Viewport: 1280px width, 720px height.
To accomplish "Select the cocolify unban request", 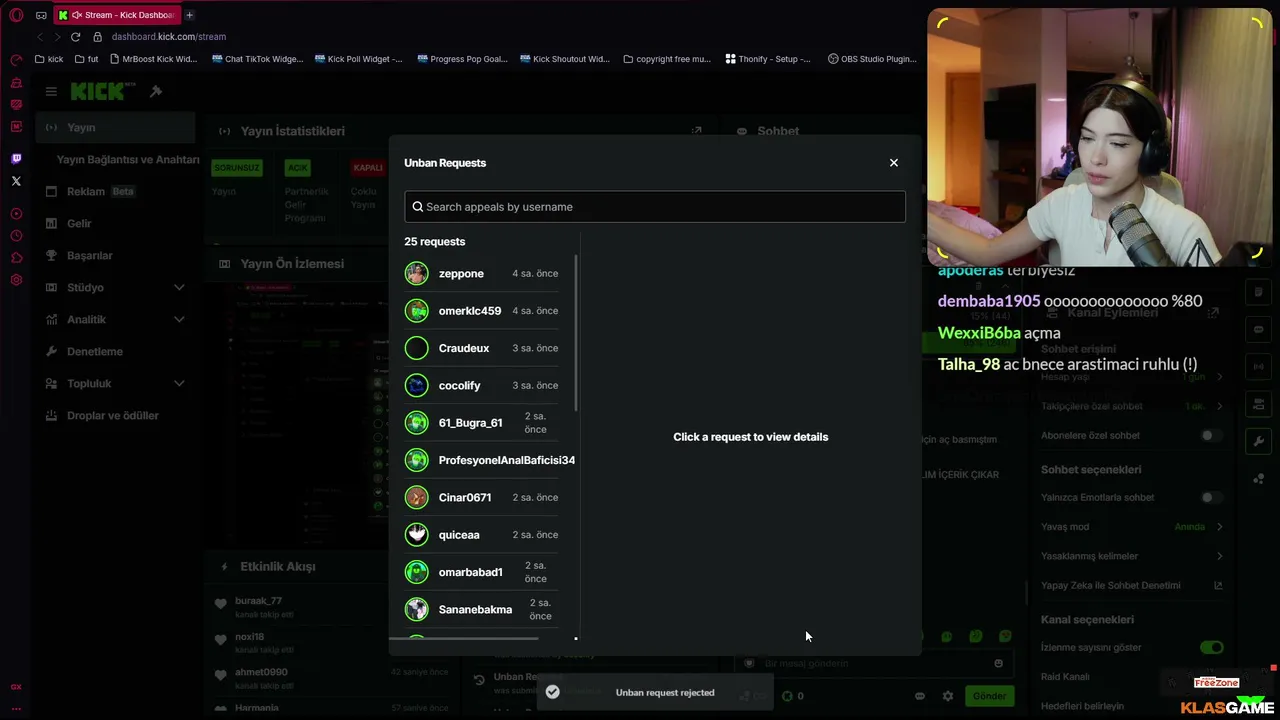I will tap(482, 386).
